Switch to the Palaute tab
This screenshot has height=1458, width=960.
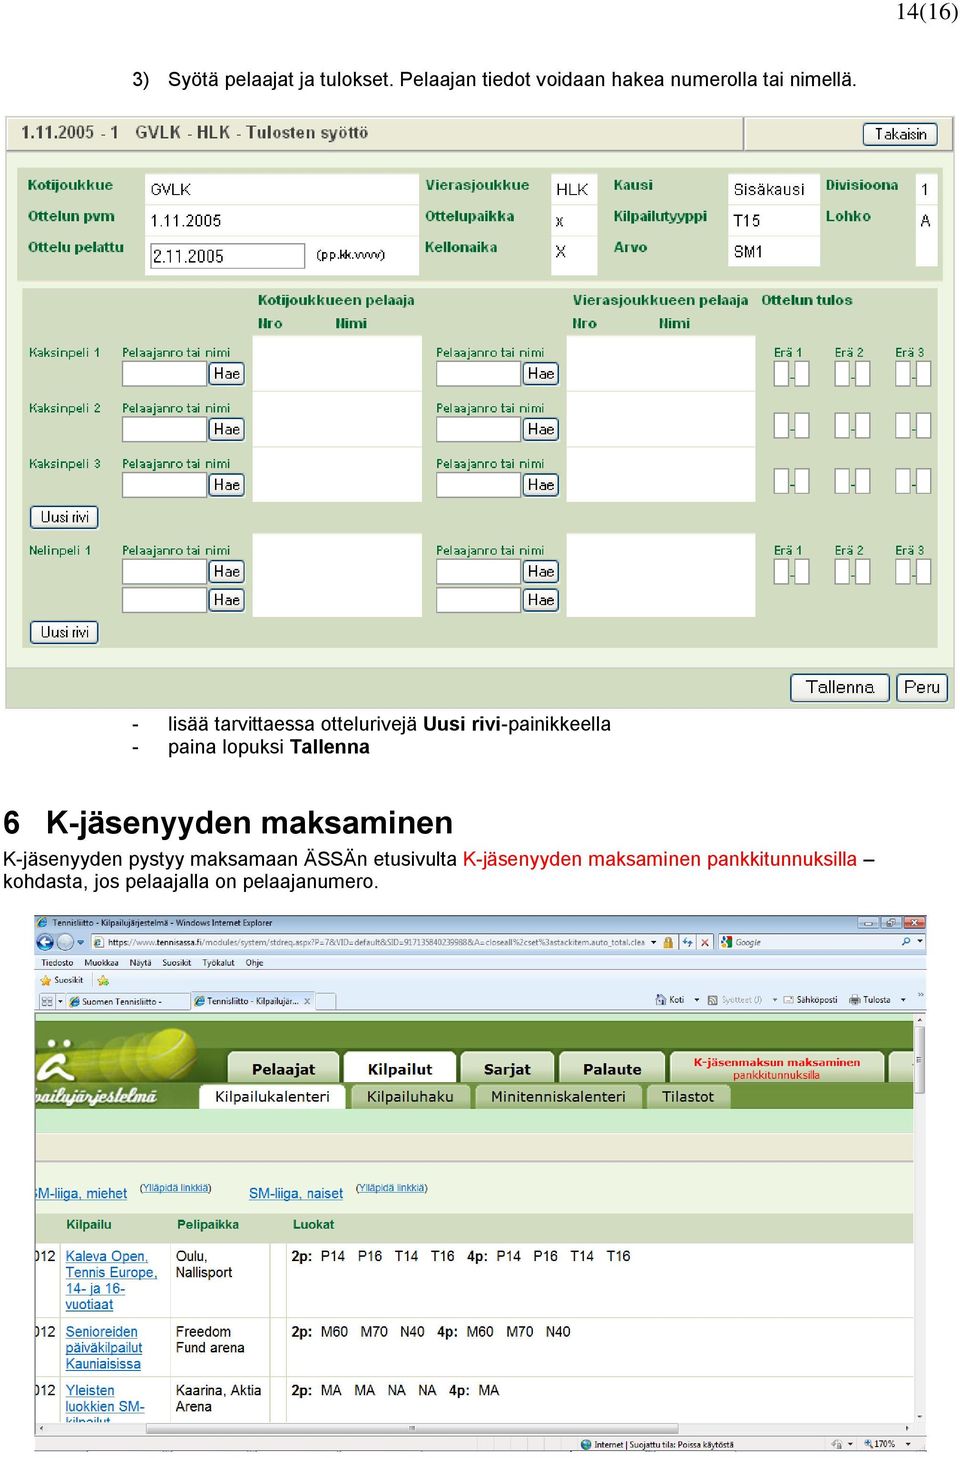[x=612, y=1069]
